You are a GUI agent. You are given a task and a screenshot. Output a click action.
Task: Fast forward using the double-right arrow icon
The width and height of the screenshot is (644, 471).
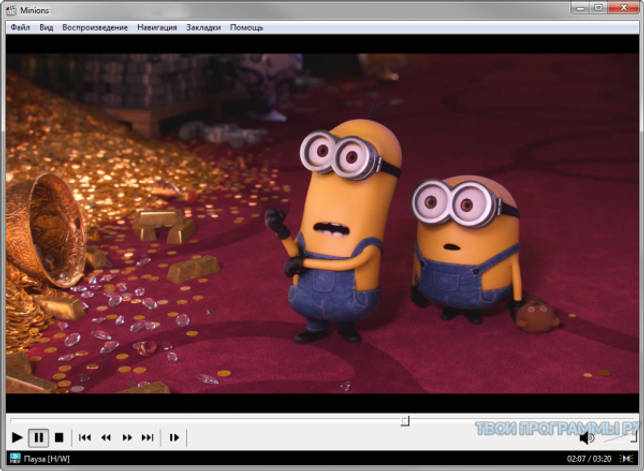coord(127,437)
